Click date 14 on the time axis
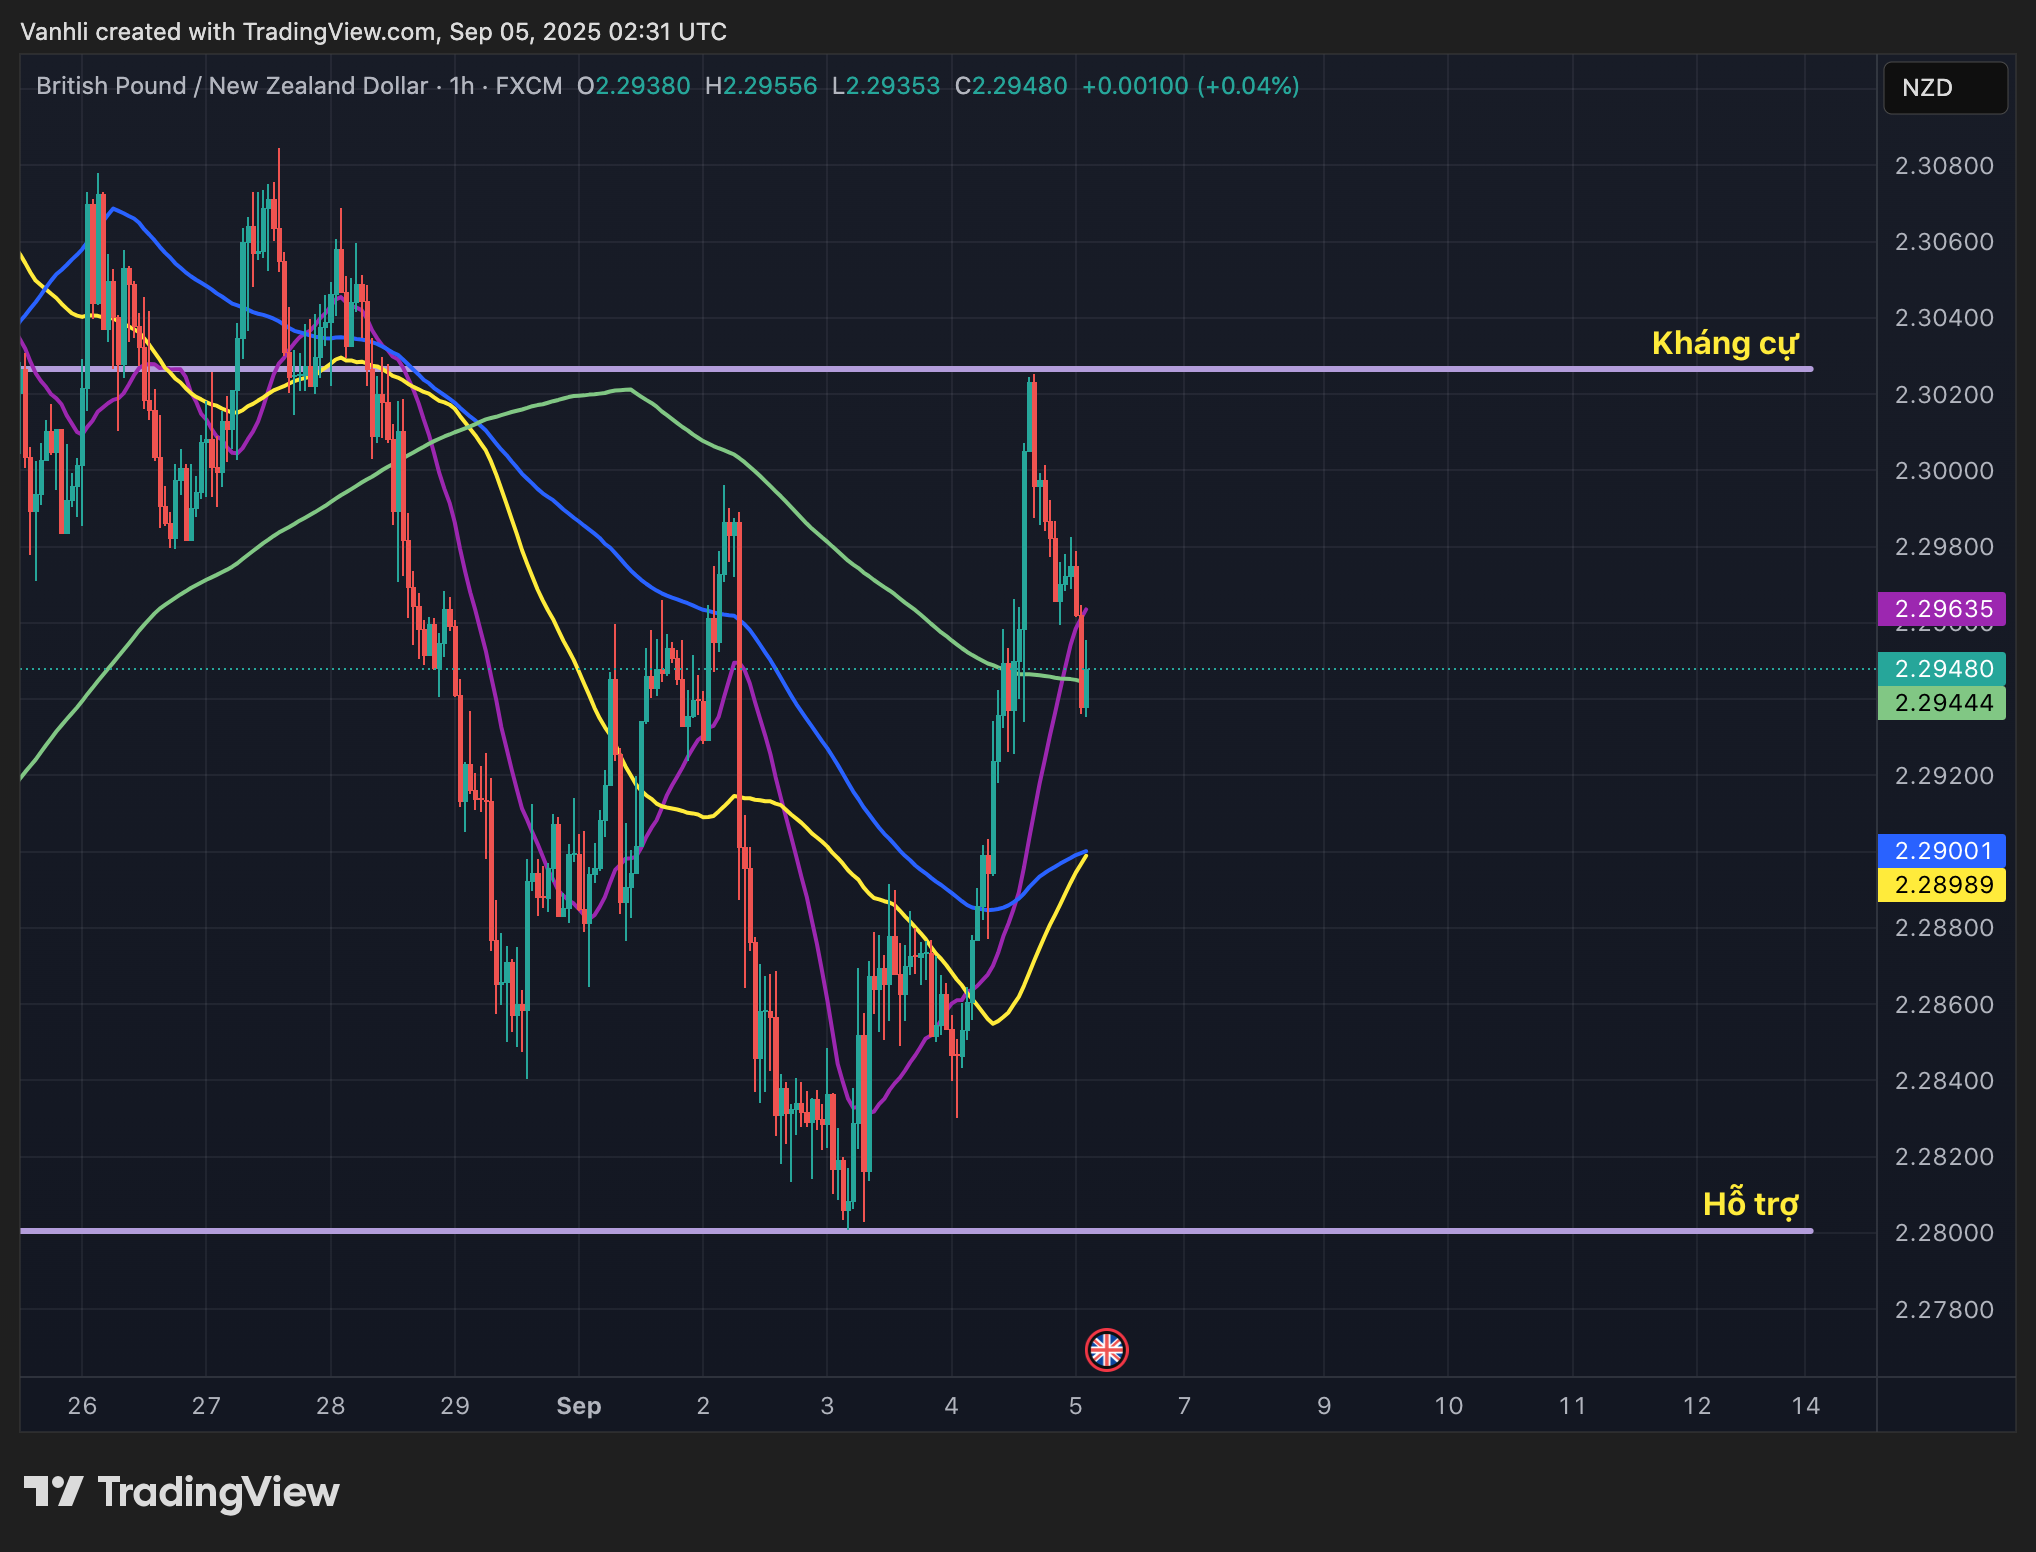Image resolution: width=2036 pixels, height=1552 pixels. coord(1806,1406)
